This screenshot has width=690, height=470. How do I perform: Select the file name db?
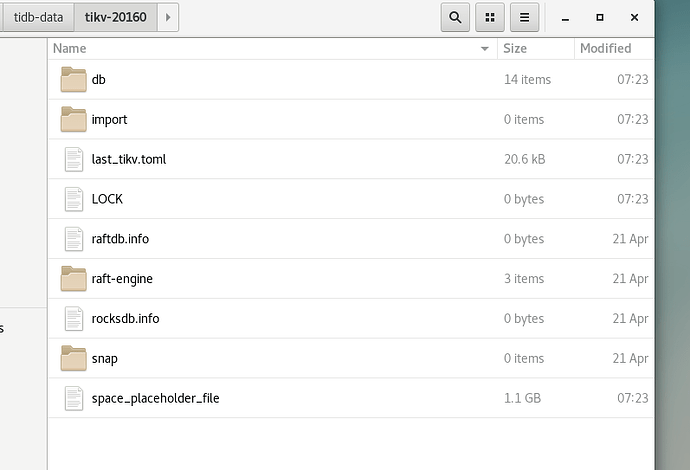click(x=99, y=80)
